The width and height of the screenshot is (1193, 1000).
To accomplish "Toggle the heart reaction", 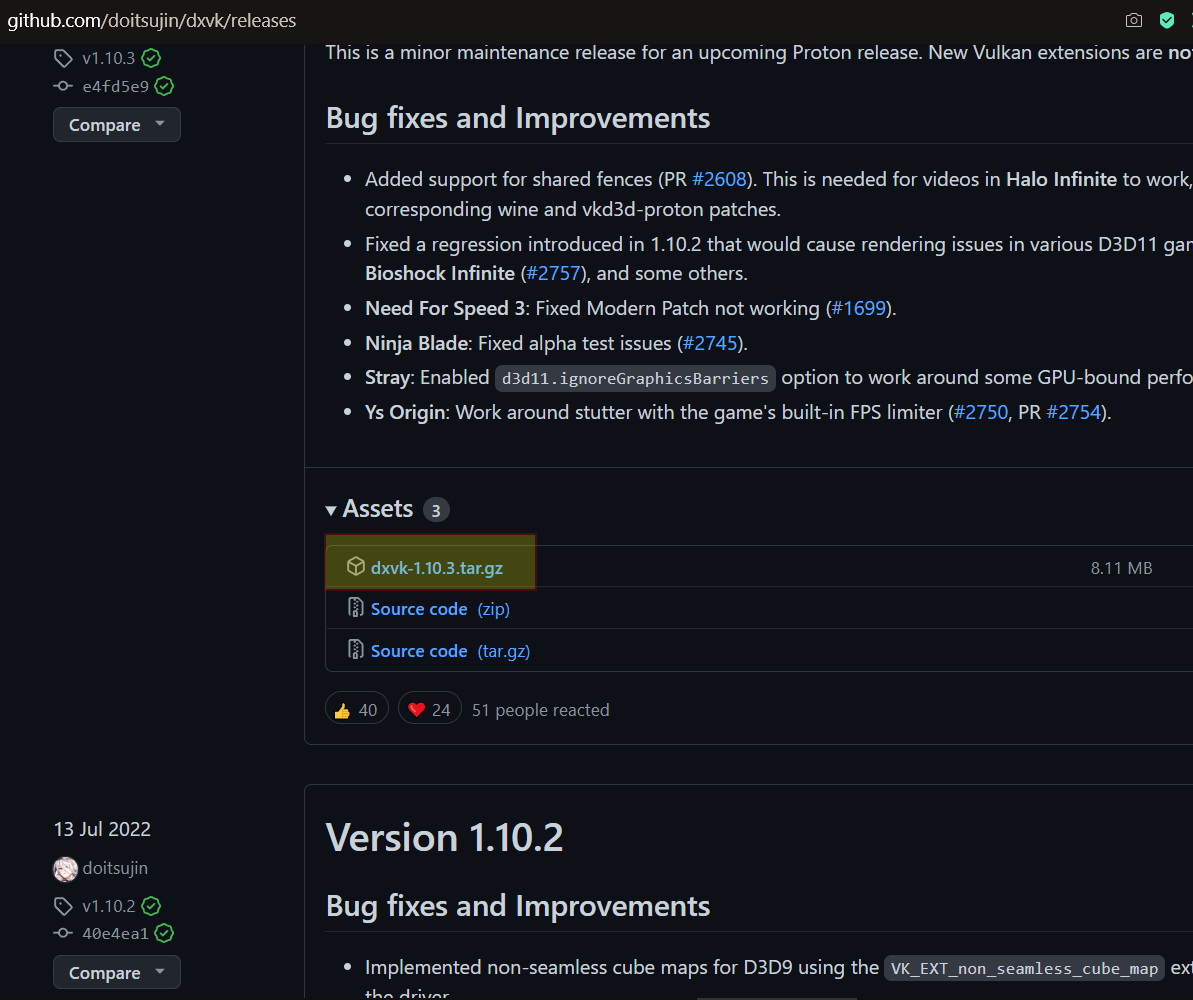I will (x=429, y=709).
